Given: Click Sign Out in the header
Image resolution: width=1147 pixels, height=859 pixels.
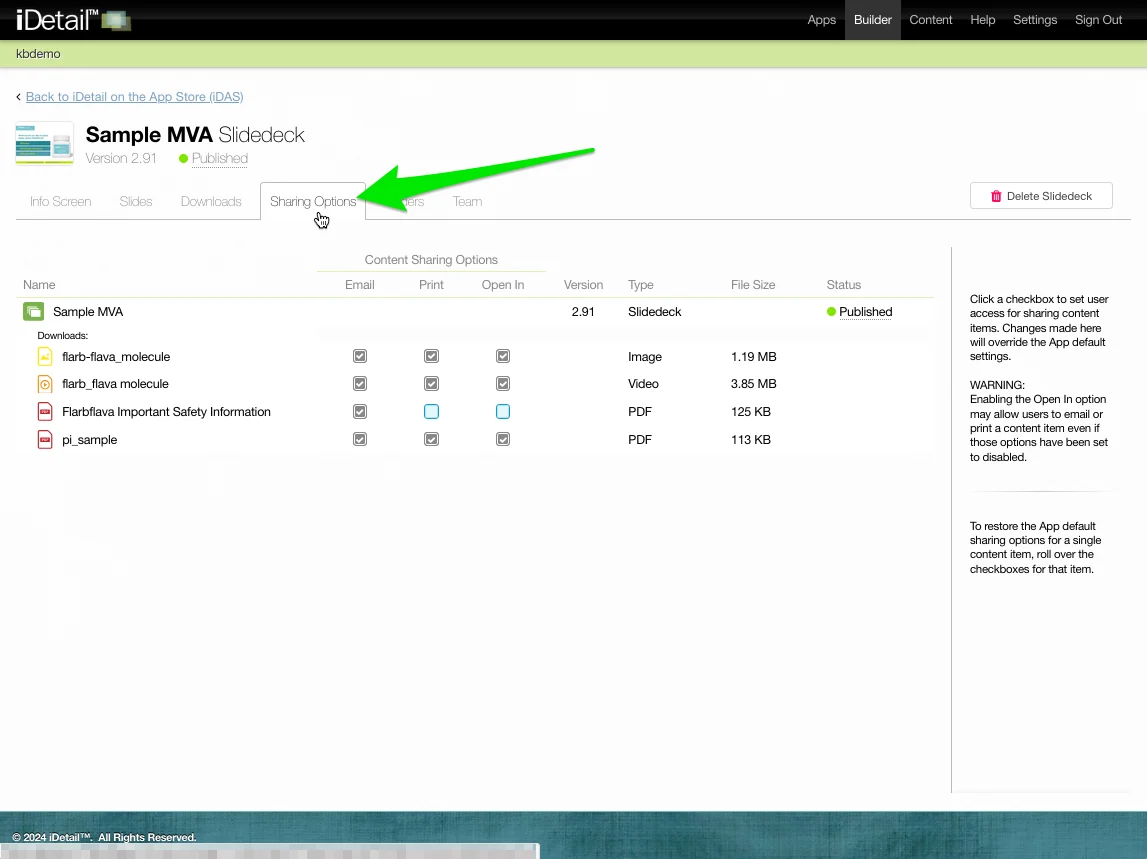Looking at the screenshot, I should pyautogui.click(x=1098, y=20).
